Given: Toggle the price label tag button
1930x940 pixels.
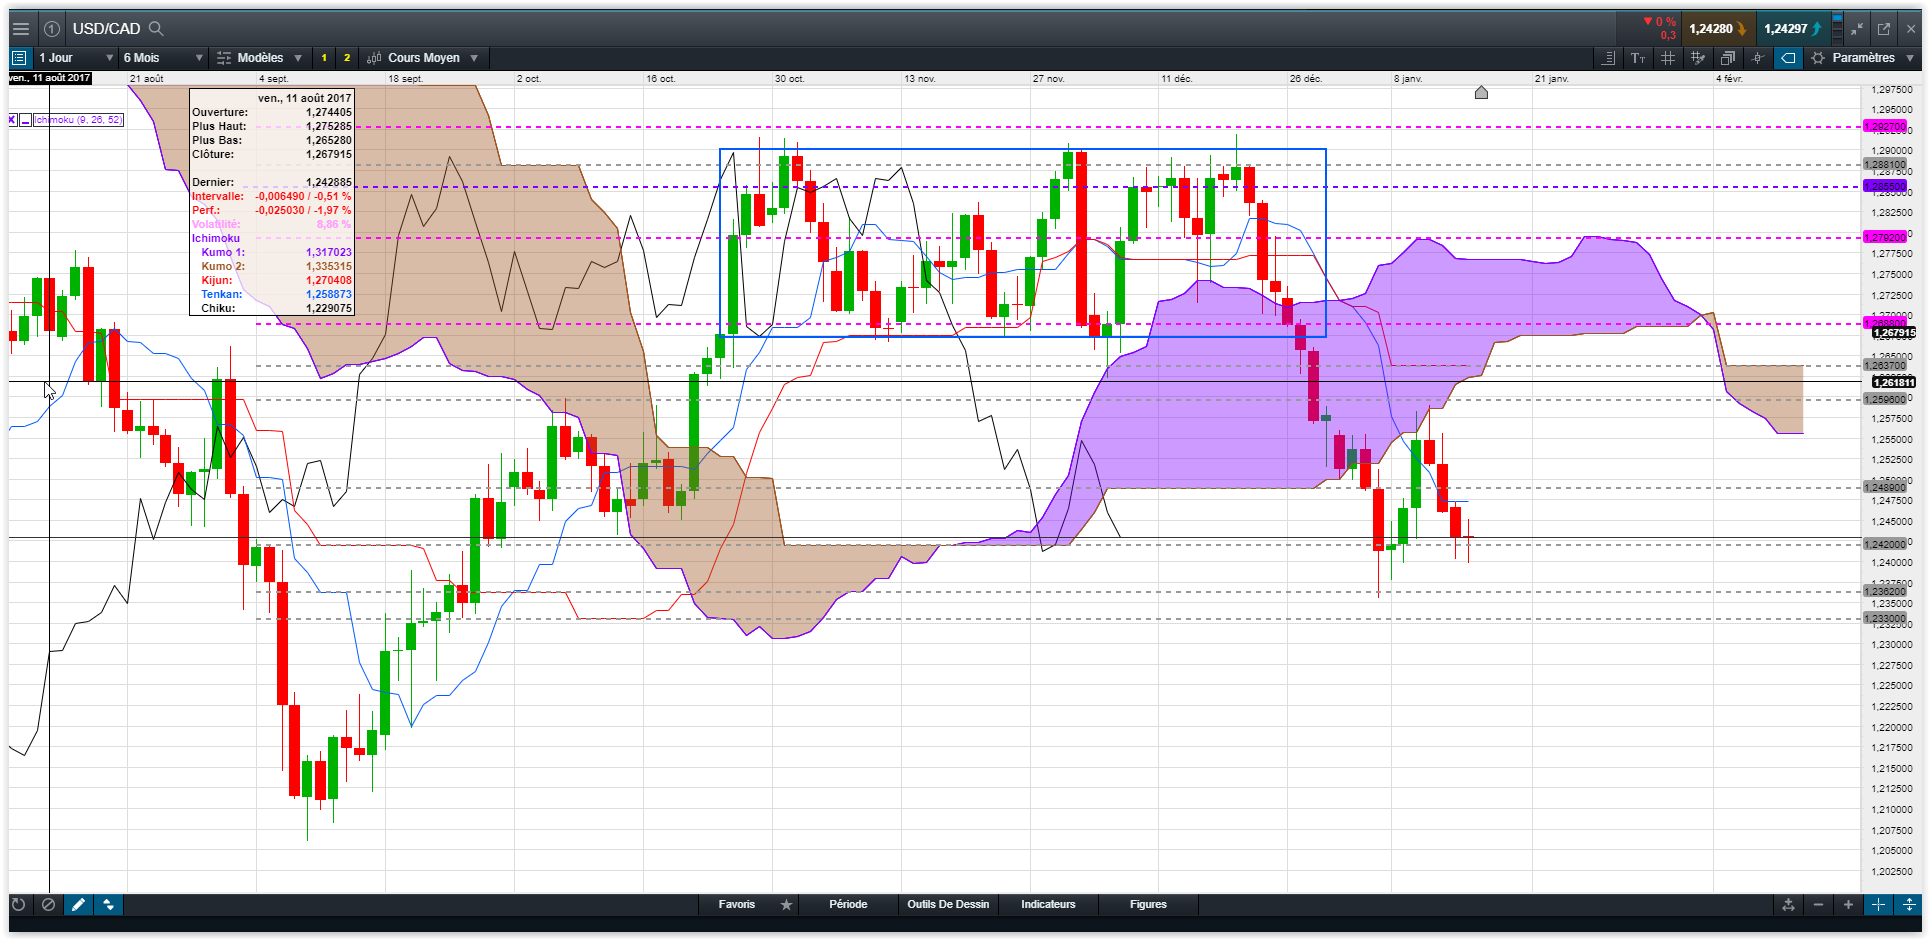Looking at the screenshot, I should tap(1788, 58).
